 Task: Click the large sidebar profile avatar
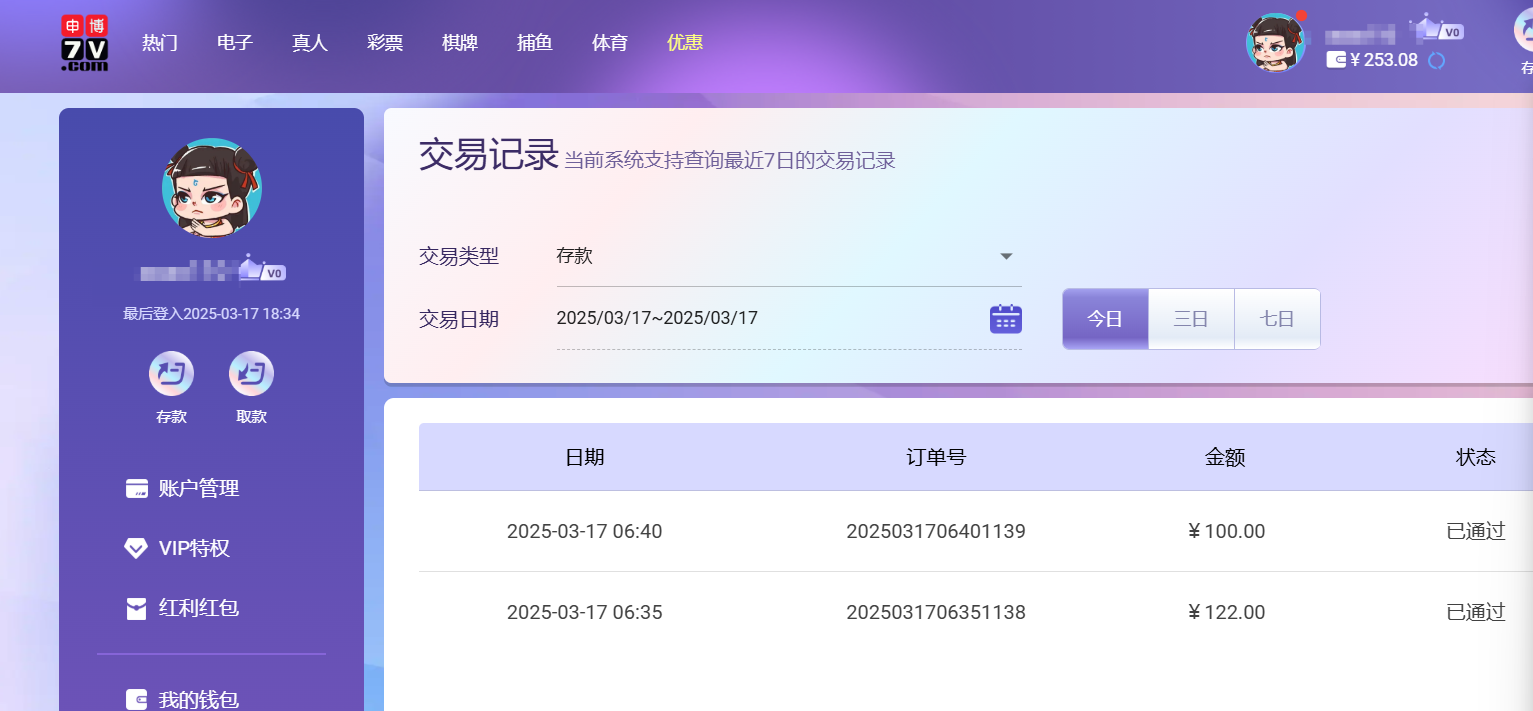pyautogui.click(x=211, y=188)
